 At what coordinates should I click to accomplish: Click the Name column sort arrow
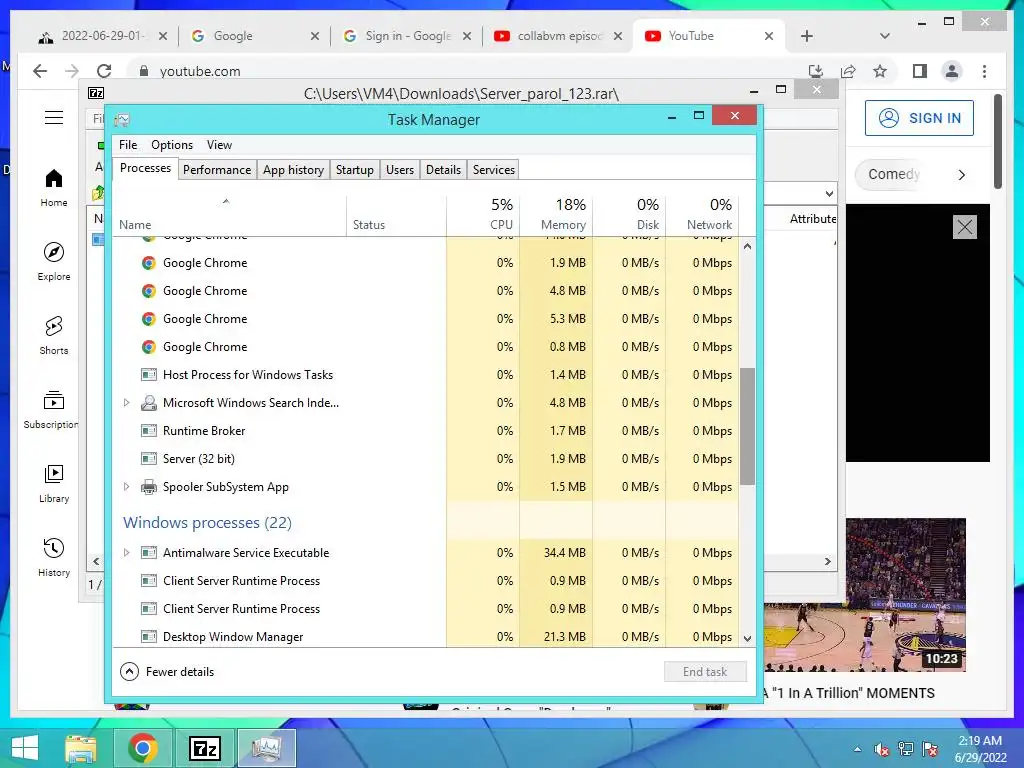pyautogui.click(x=226, y=201)
